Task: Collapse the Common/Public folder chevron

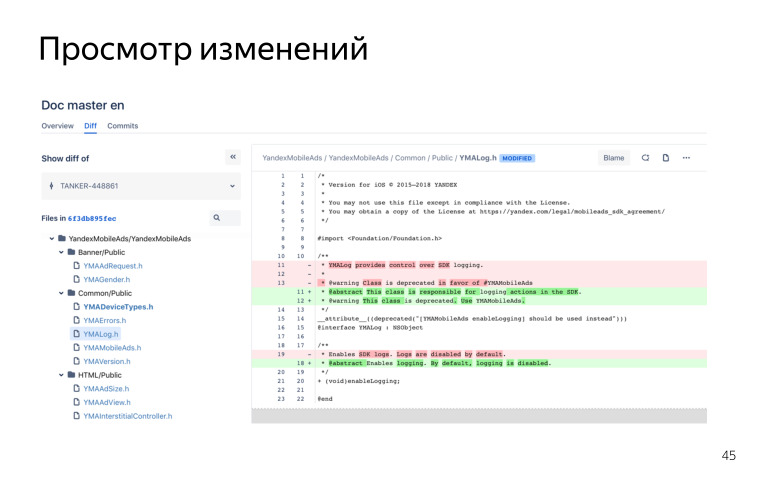Action: pyautogui.click(x=61, y=293)
